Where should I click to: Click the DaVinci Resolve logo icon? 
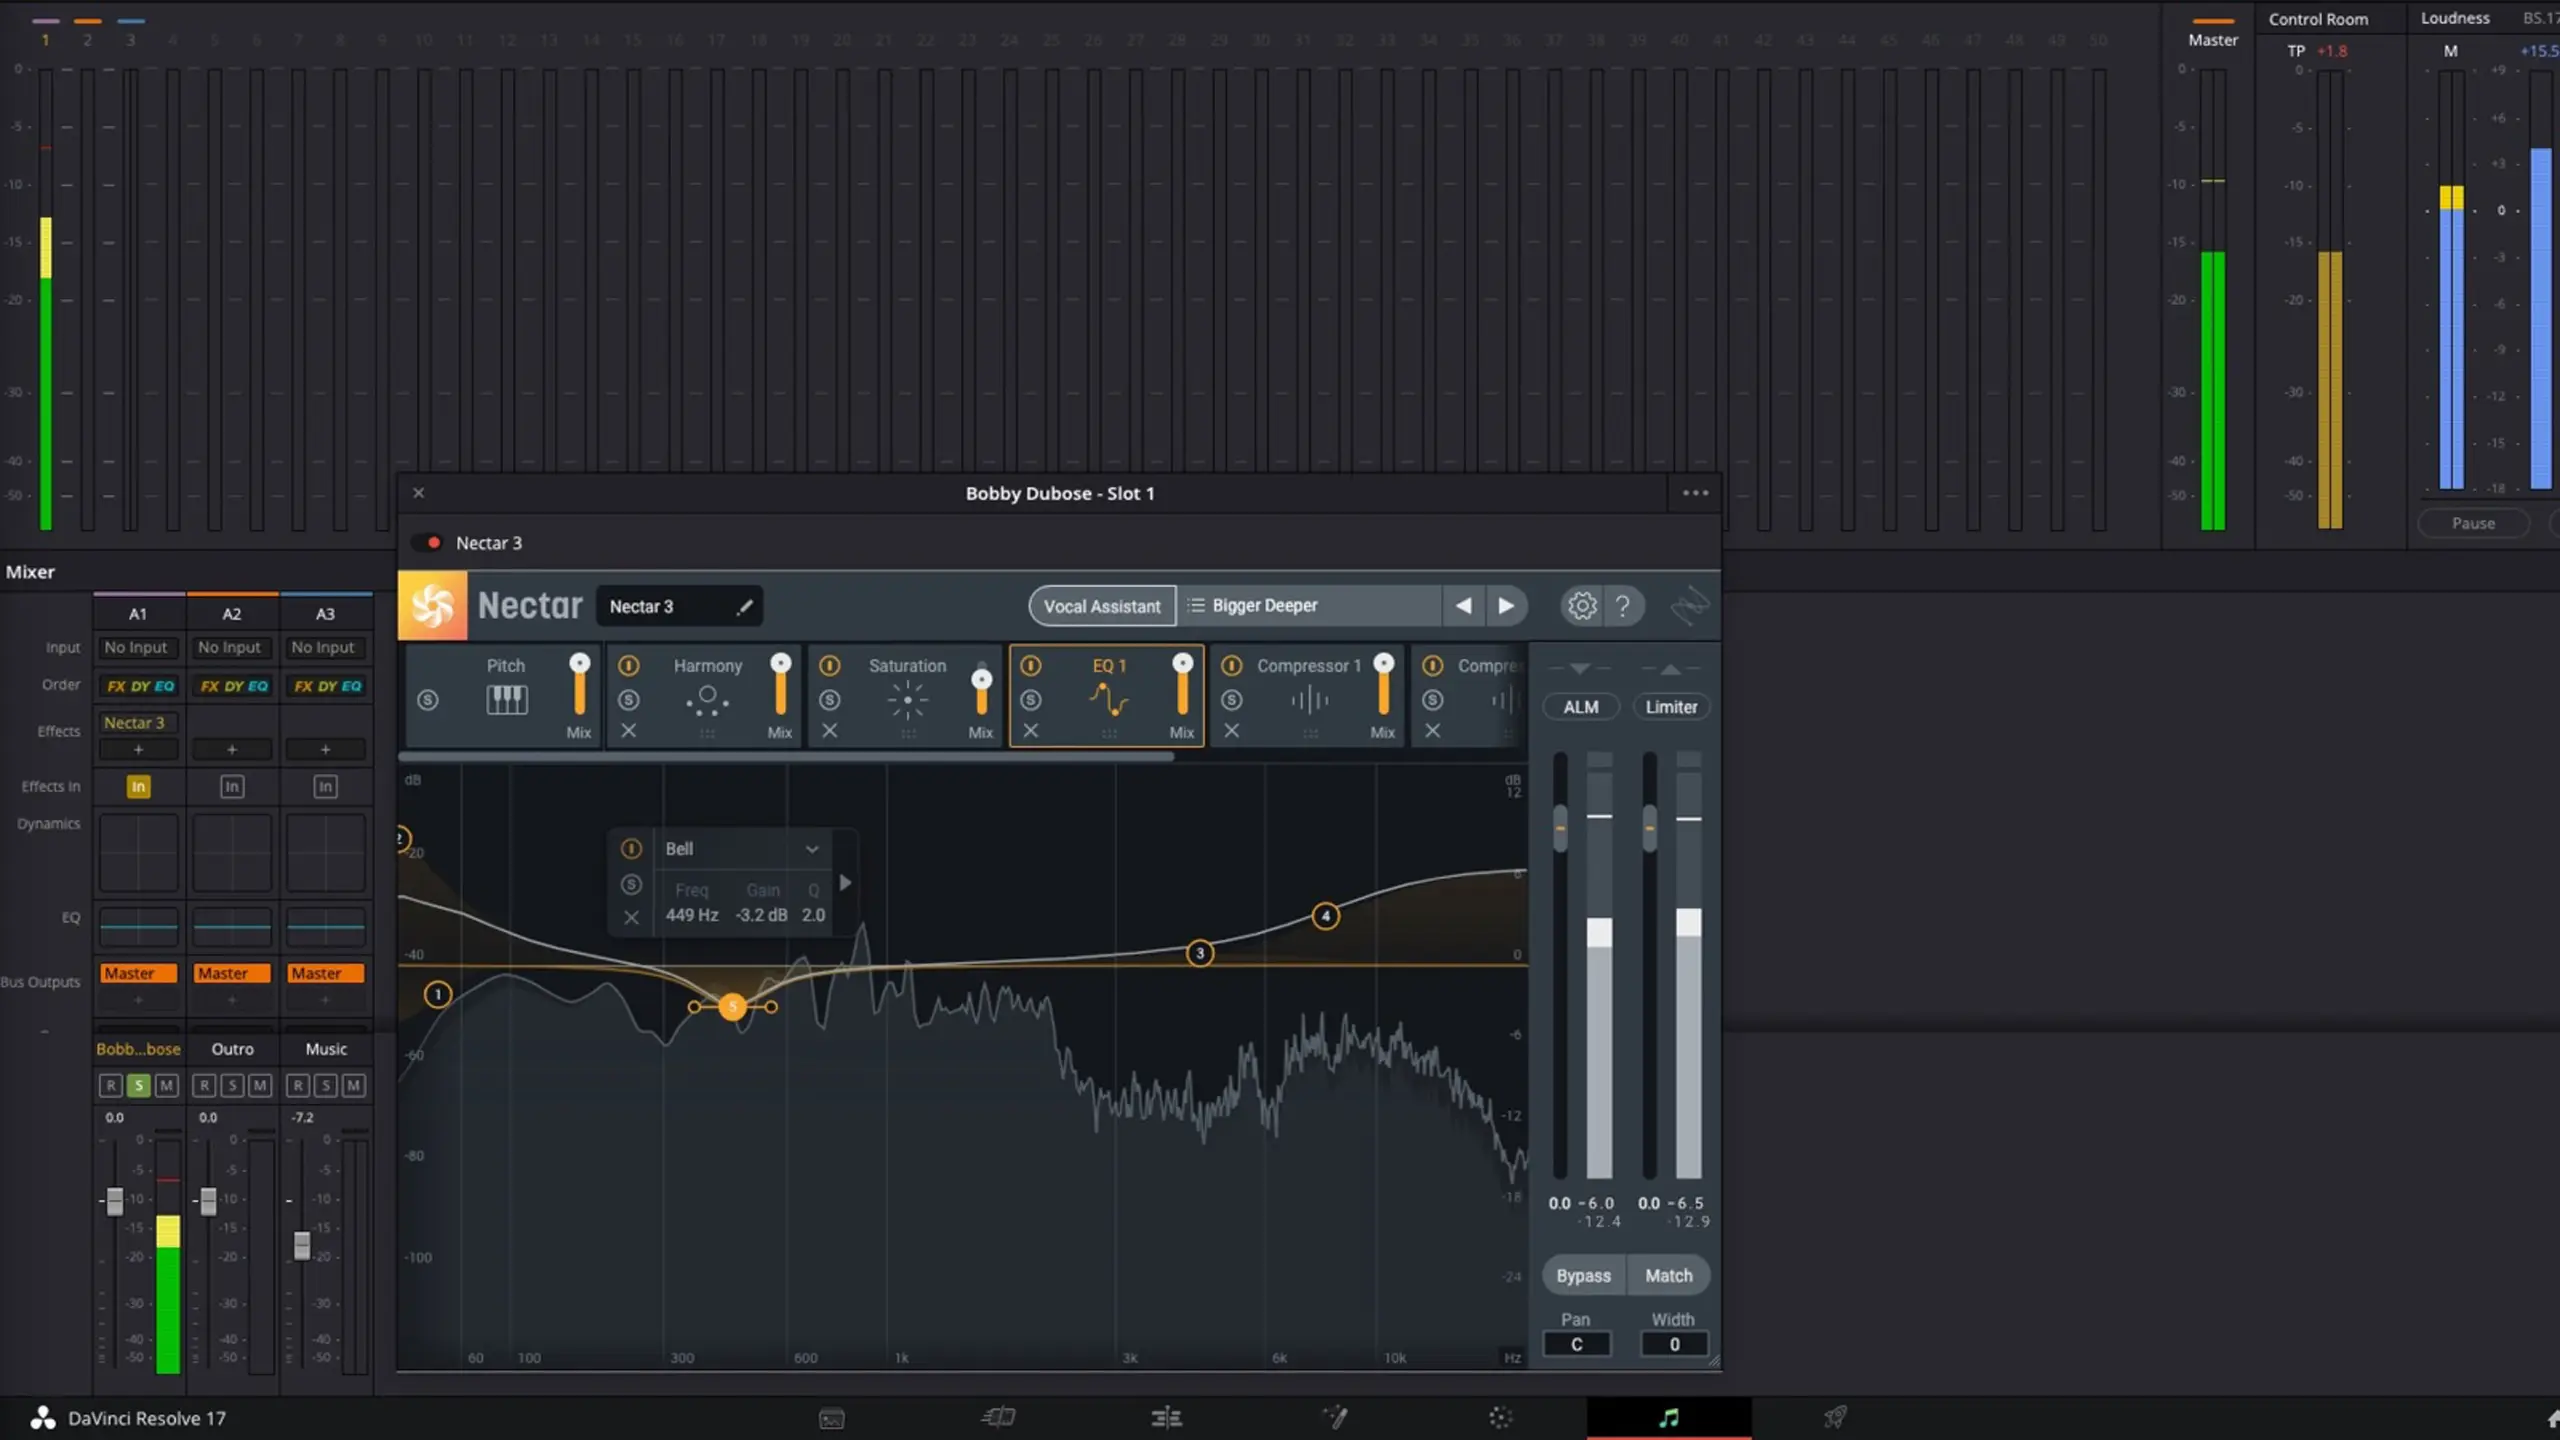pyautogui.click(x=42, y=1417)
